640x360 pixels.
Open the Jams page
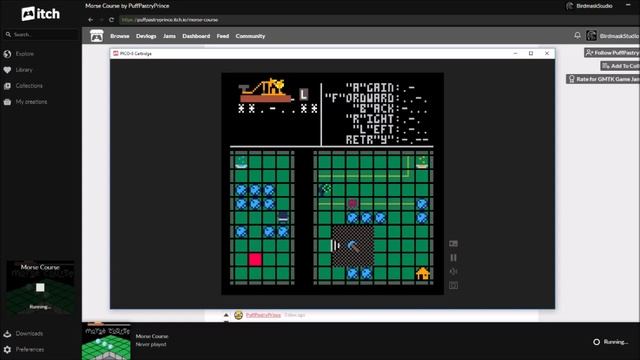tap(169, 36)
